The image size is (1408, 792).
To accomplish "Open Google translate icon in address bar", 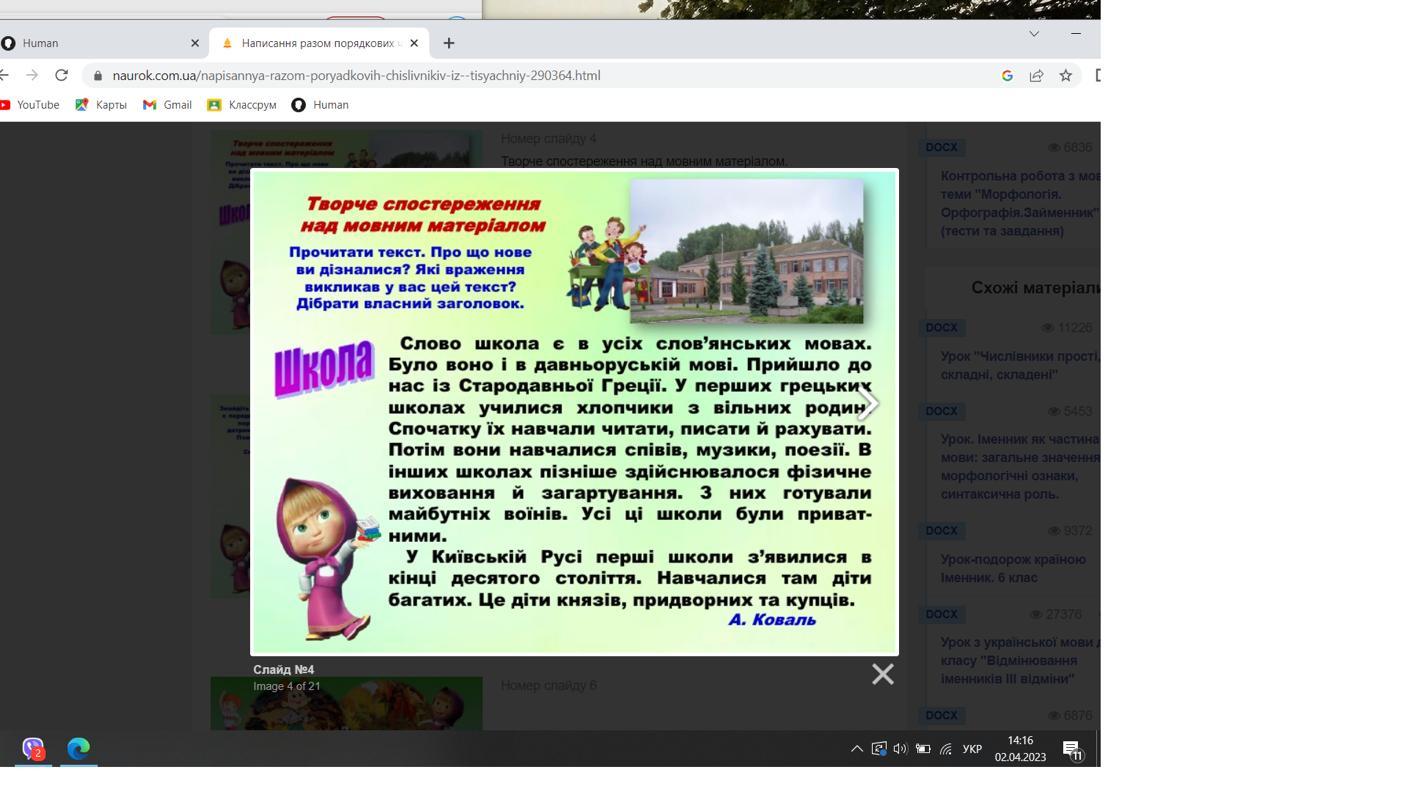I will tap(1007, 75).
